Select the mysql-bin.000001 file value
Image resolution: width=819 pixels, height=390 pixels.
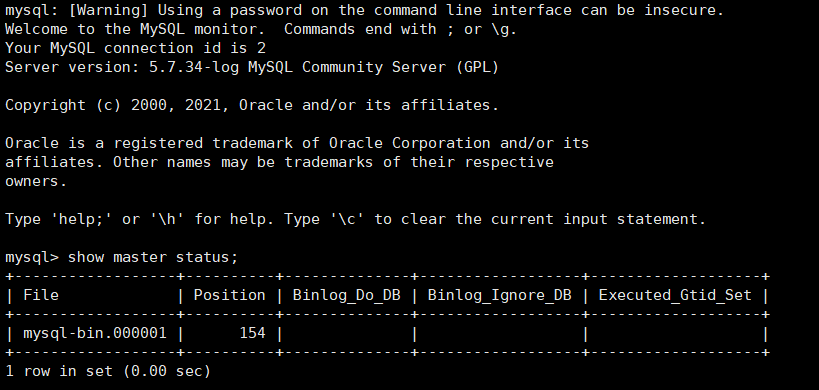95,333
